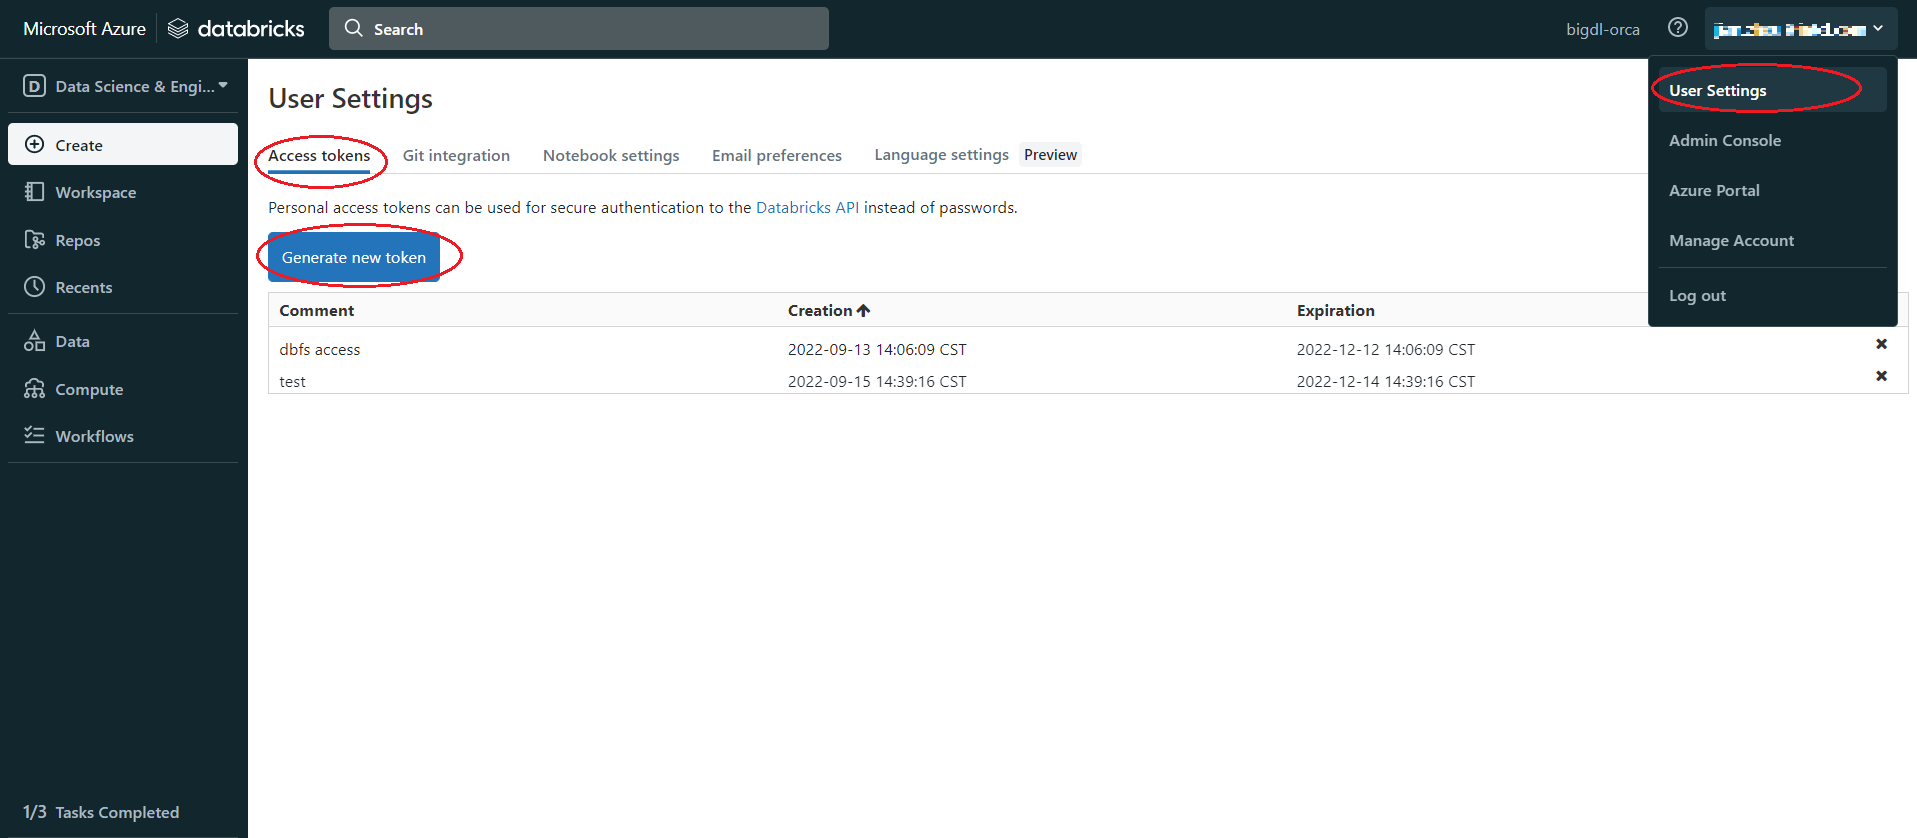Viewport: 1917px width, 838px height.
Task: Open Repos via its sidebar icon
Action: click(34, 239)
